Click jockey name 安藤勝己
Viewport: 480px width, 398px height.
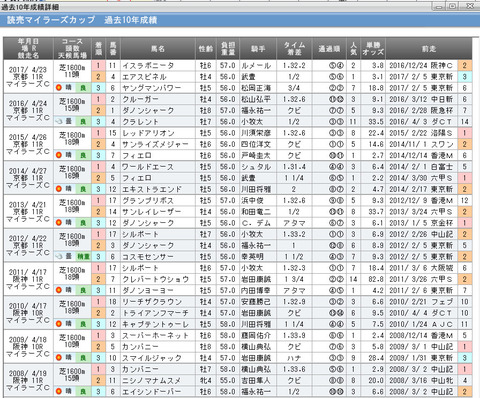point(256,302)
